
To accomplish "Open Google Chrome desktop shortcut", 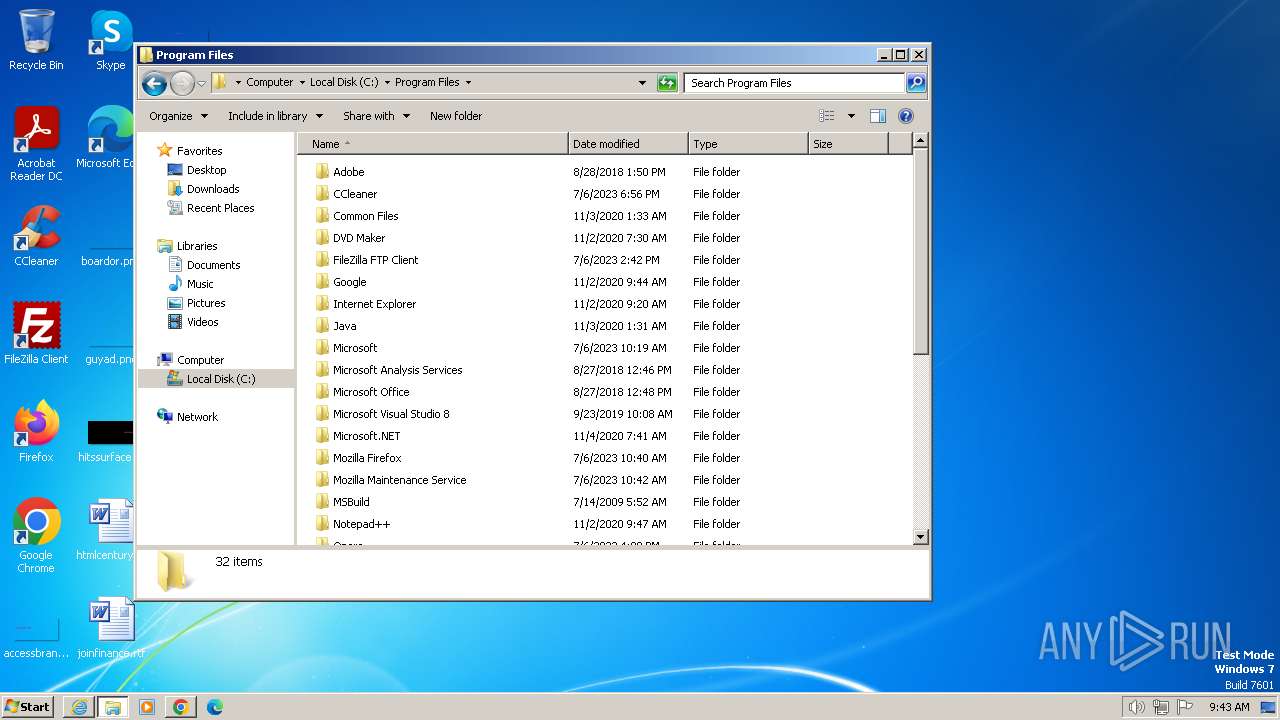I will pos(36,536).
